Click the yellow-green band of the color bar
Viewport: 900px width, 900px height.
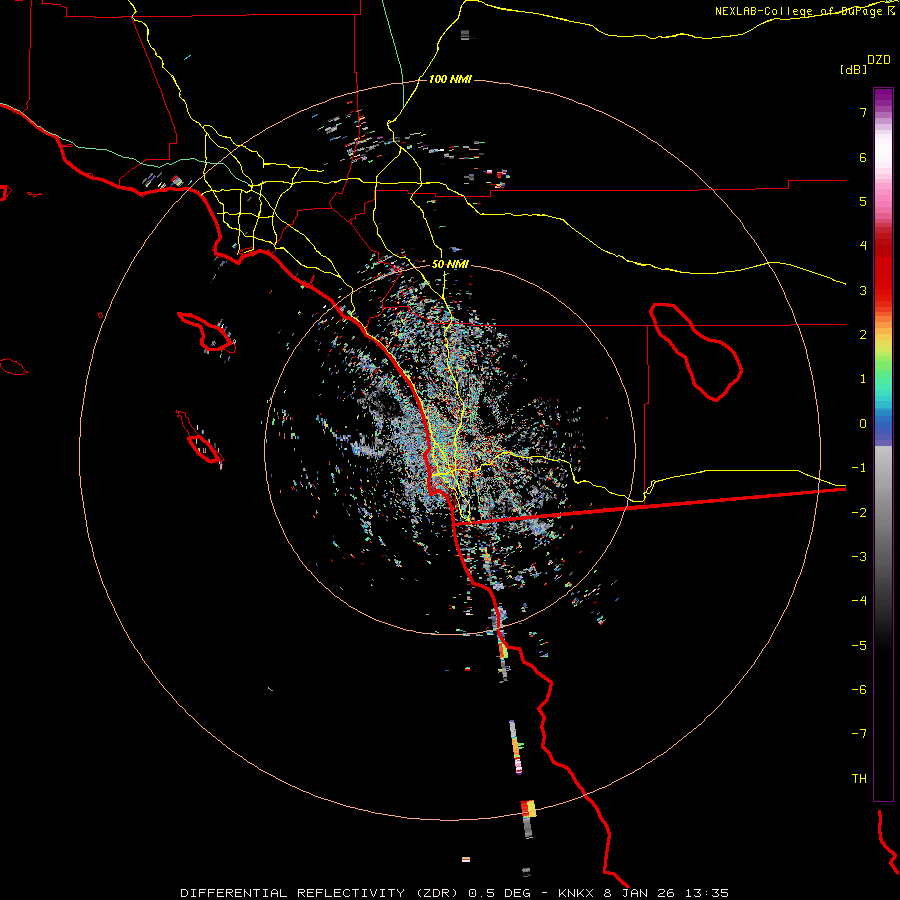883,353
